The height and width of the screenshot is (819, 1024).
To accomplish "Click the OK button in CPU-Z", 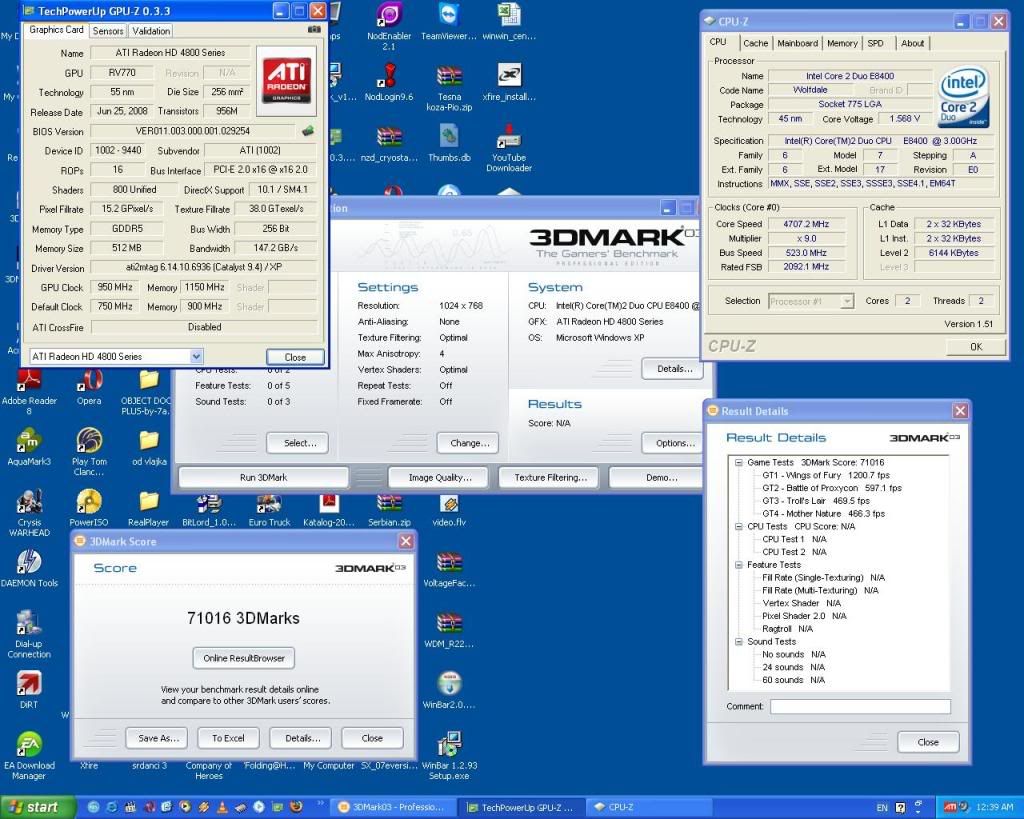I will click(976, 347).
